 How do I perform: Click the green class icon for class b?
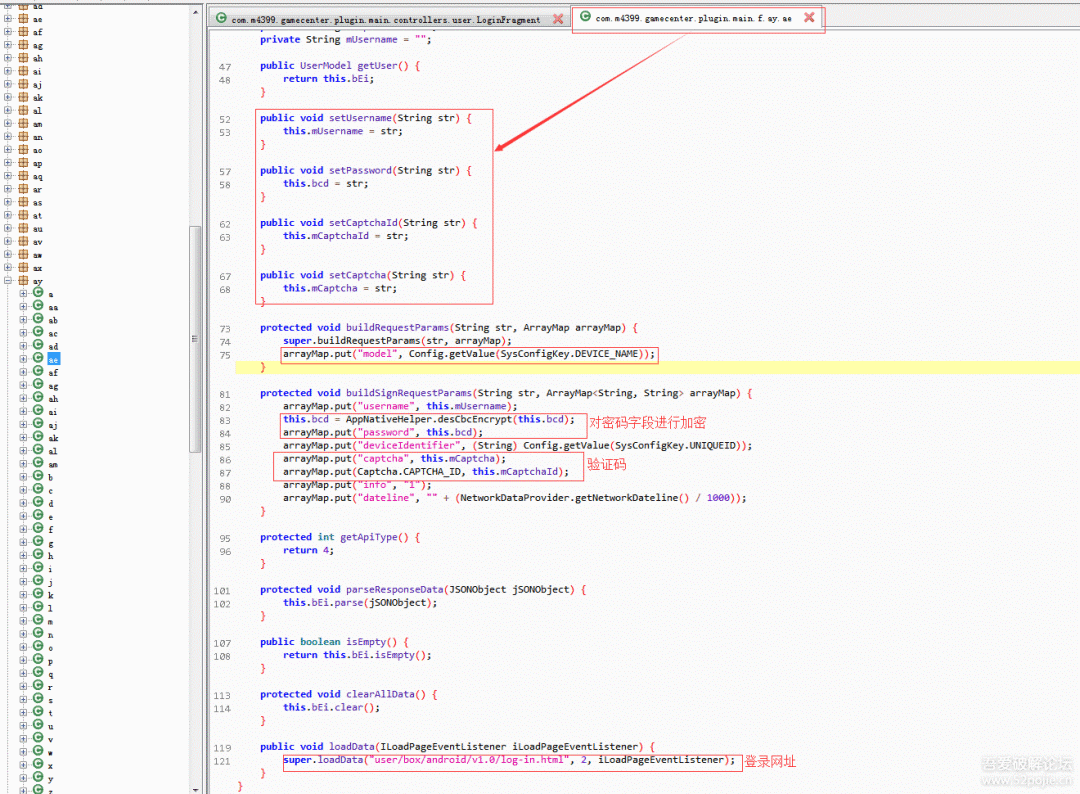click(x=39, y=475)
